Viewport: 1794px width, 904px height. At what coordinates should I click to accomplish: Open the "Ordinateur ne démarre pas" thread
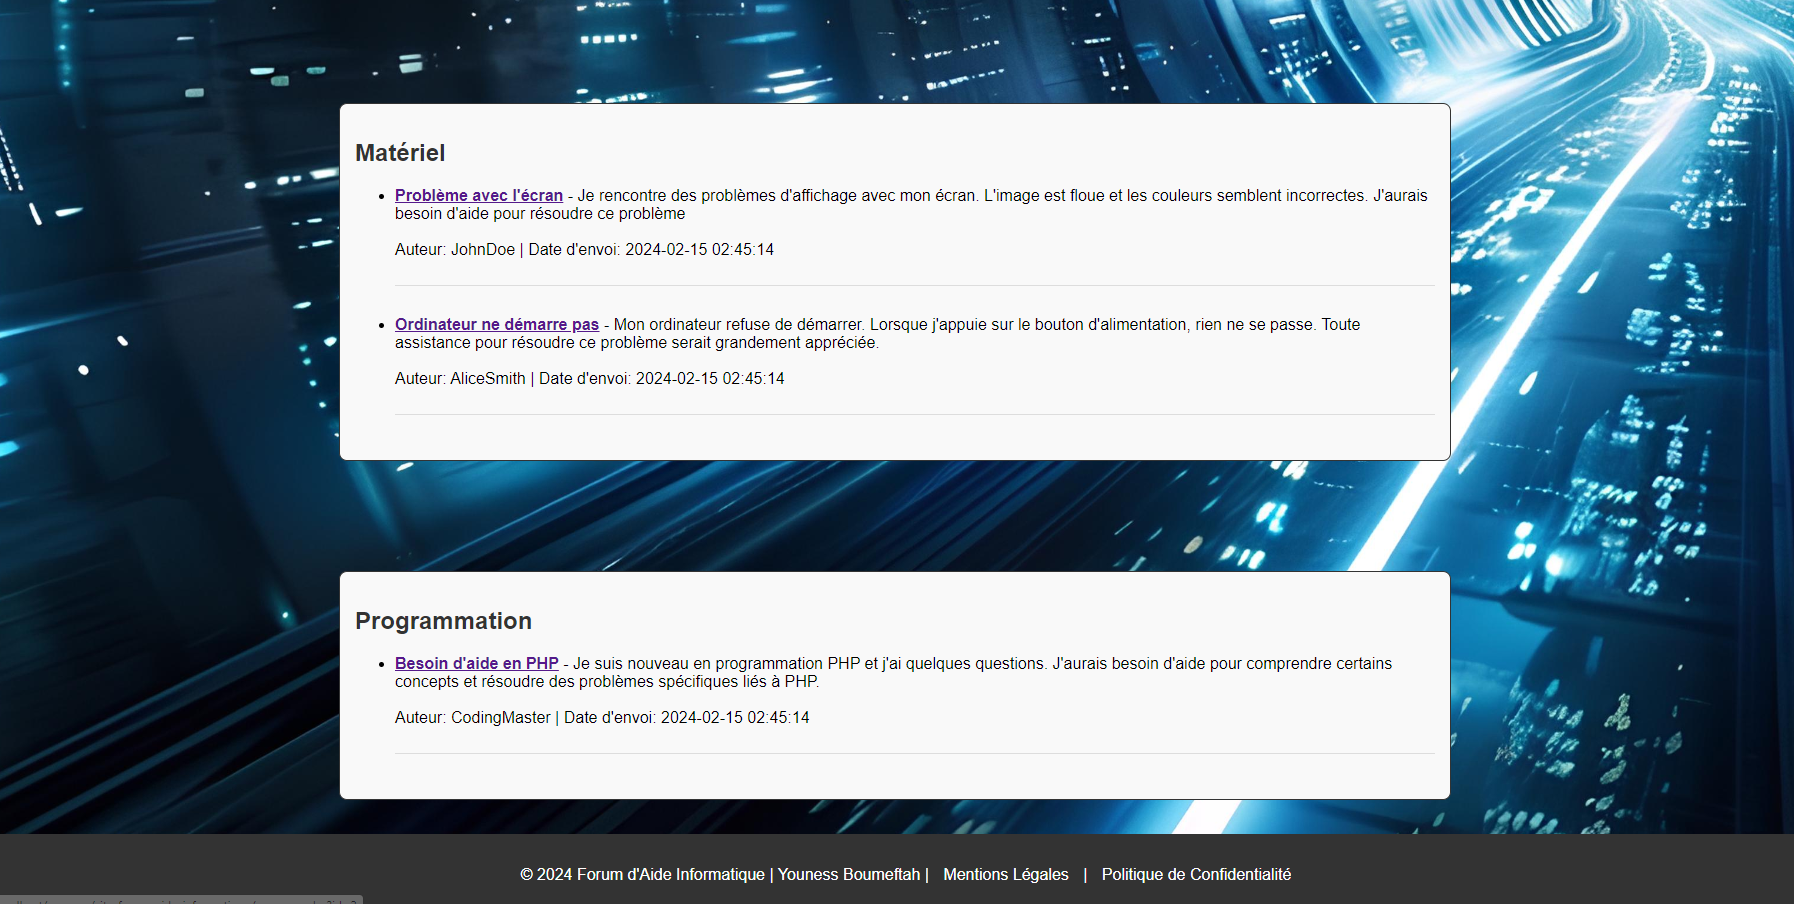coord(496,325)
